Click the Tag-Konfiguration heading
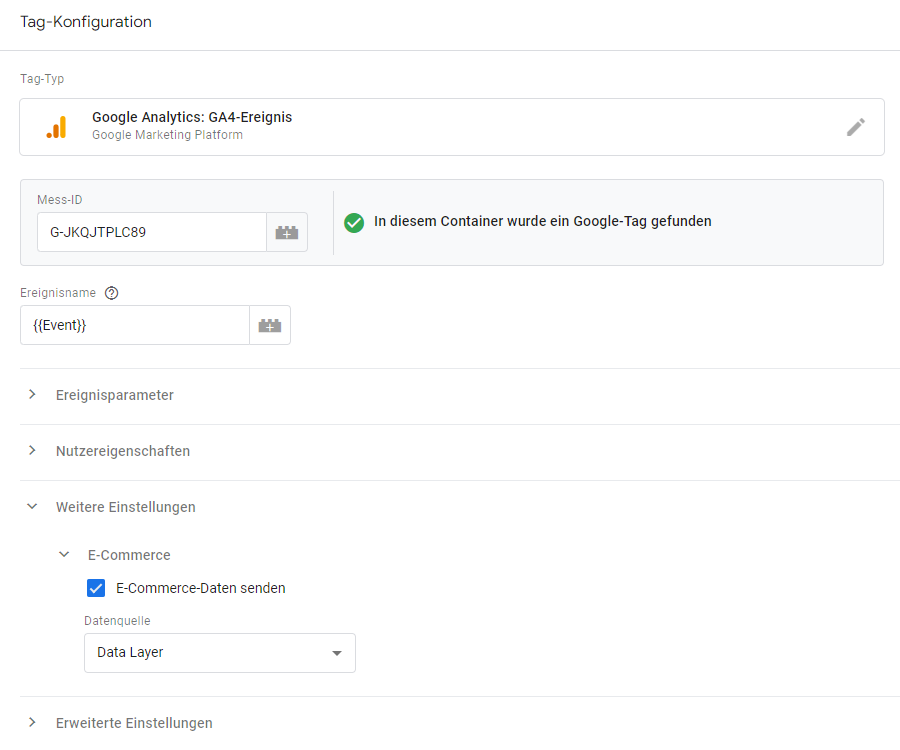Image resolution: width=900 pixels, height=750 pixels. (86, 22)
